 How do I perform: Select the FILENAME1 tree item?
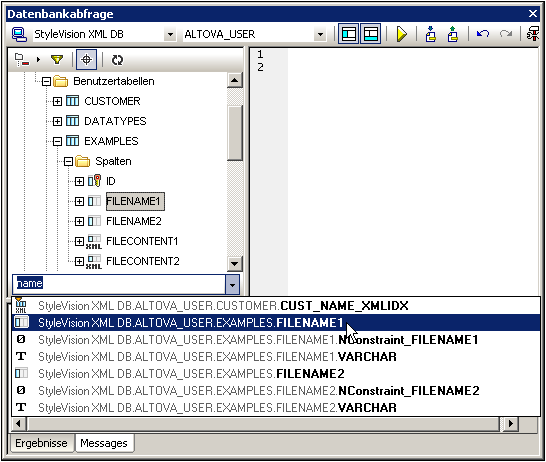point(135,201)
